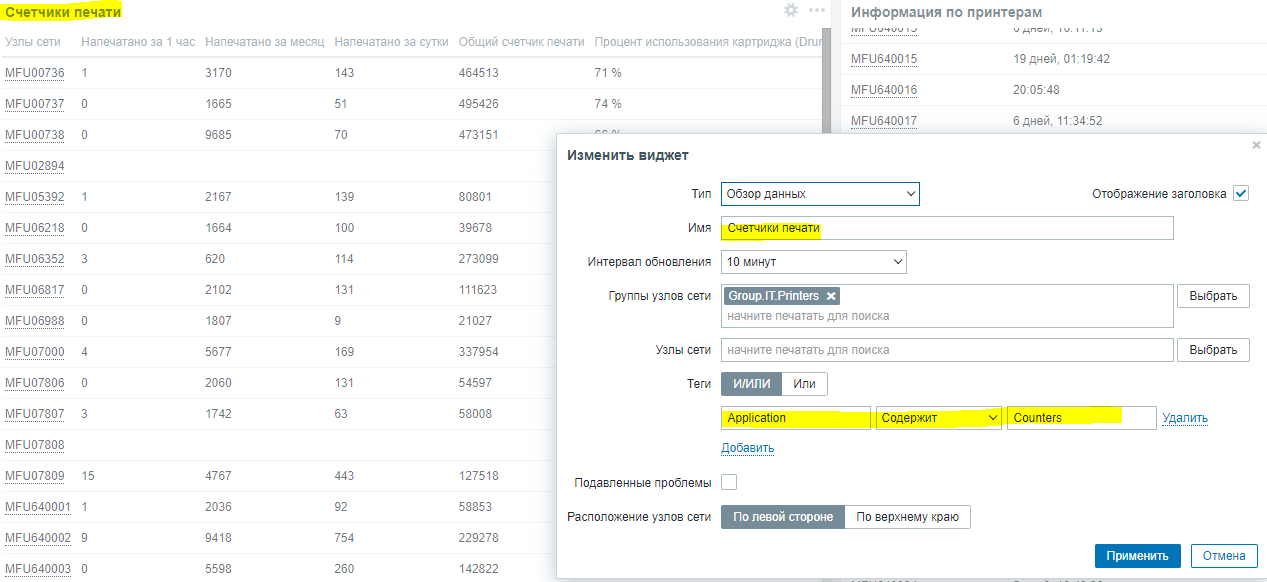Click the Информация по принтерам widget title
The image size is (1267, 582).
pos(947,12)
